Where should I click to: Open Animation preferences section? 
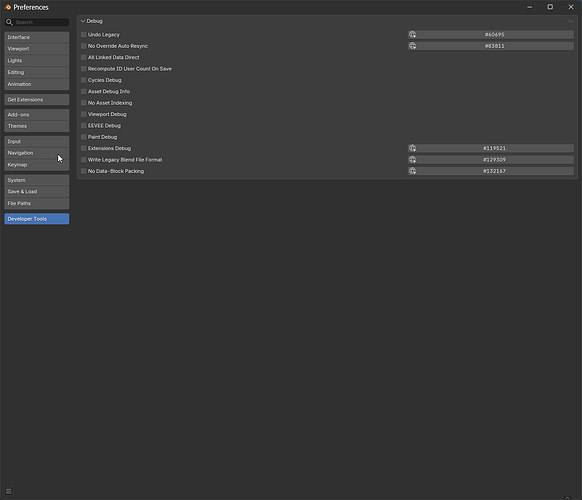[37, 84]
